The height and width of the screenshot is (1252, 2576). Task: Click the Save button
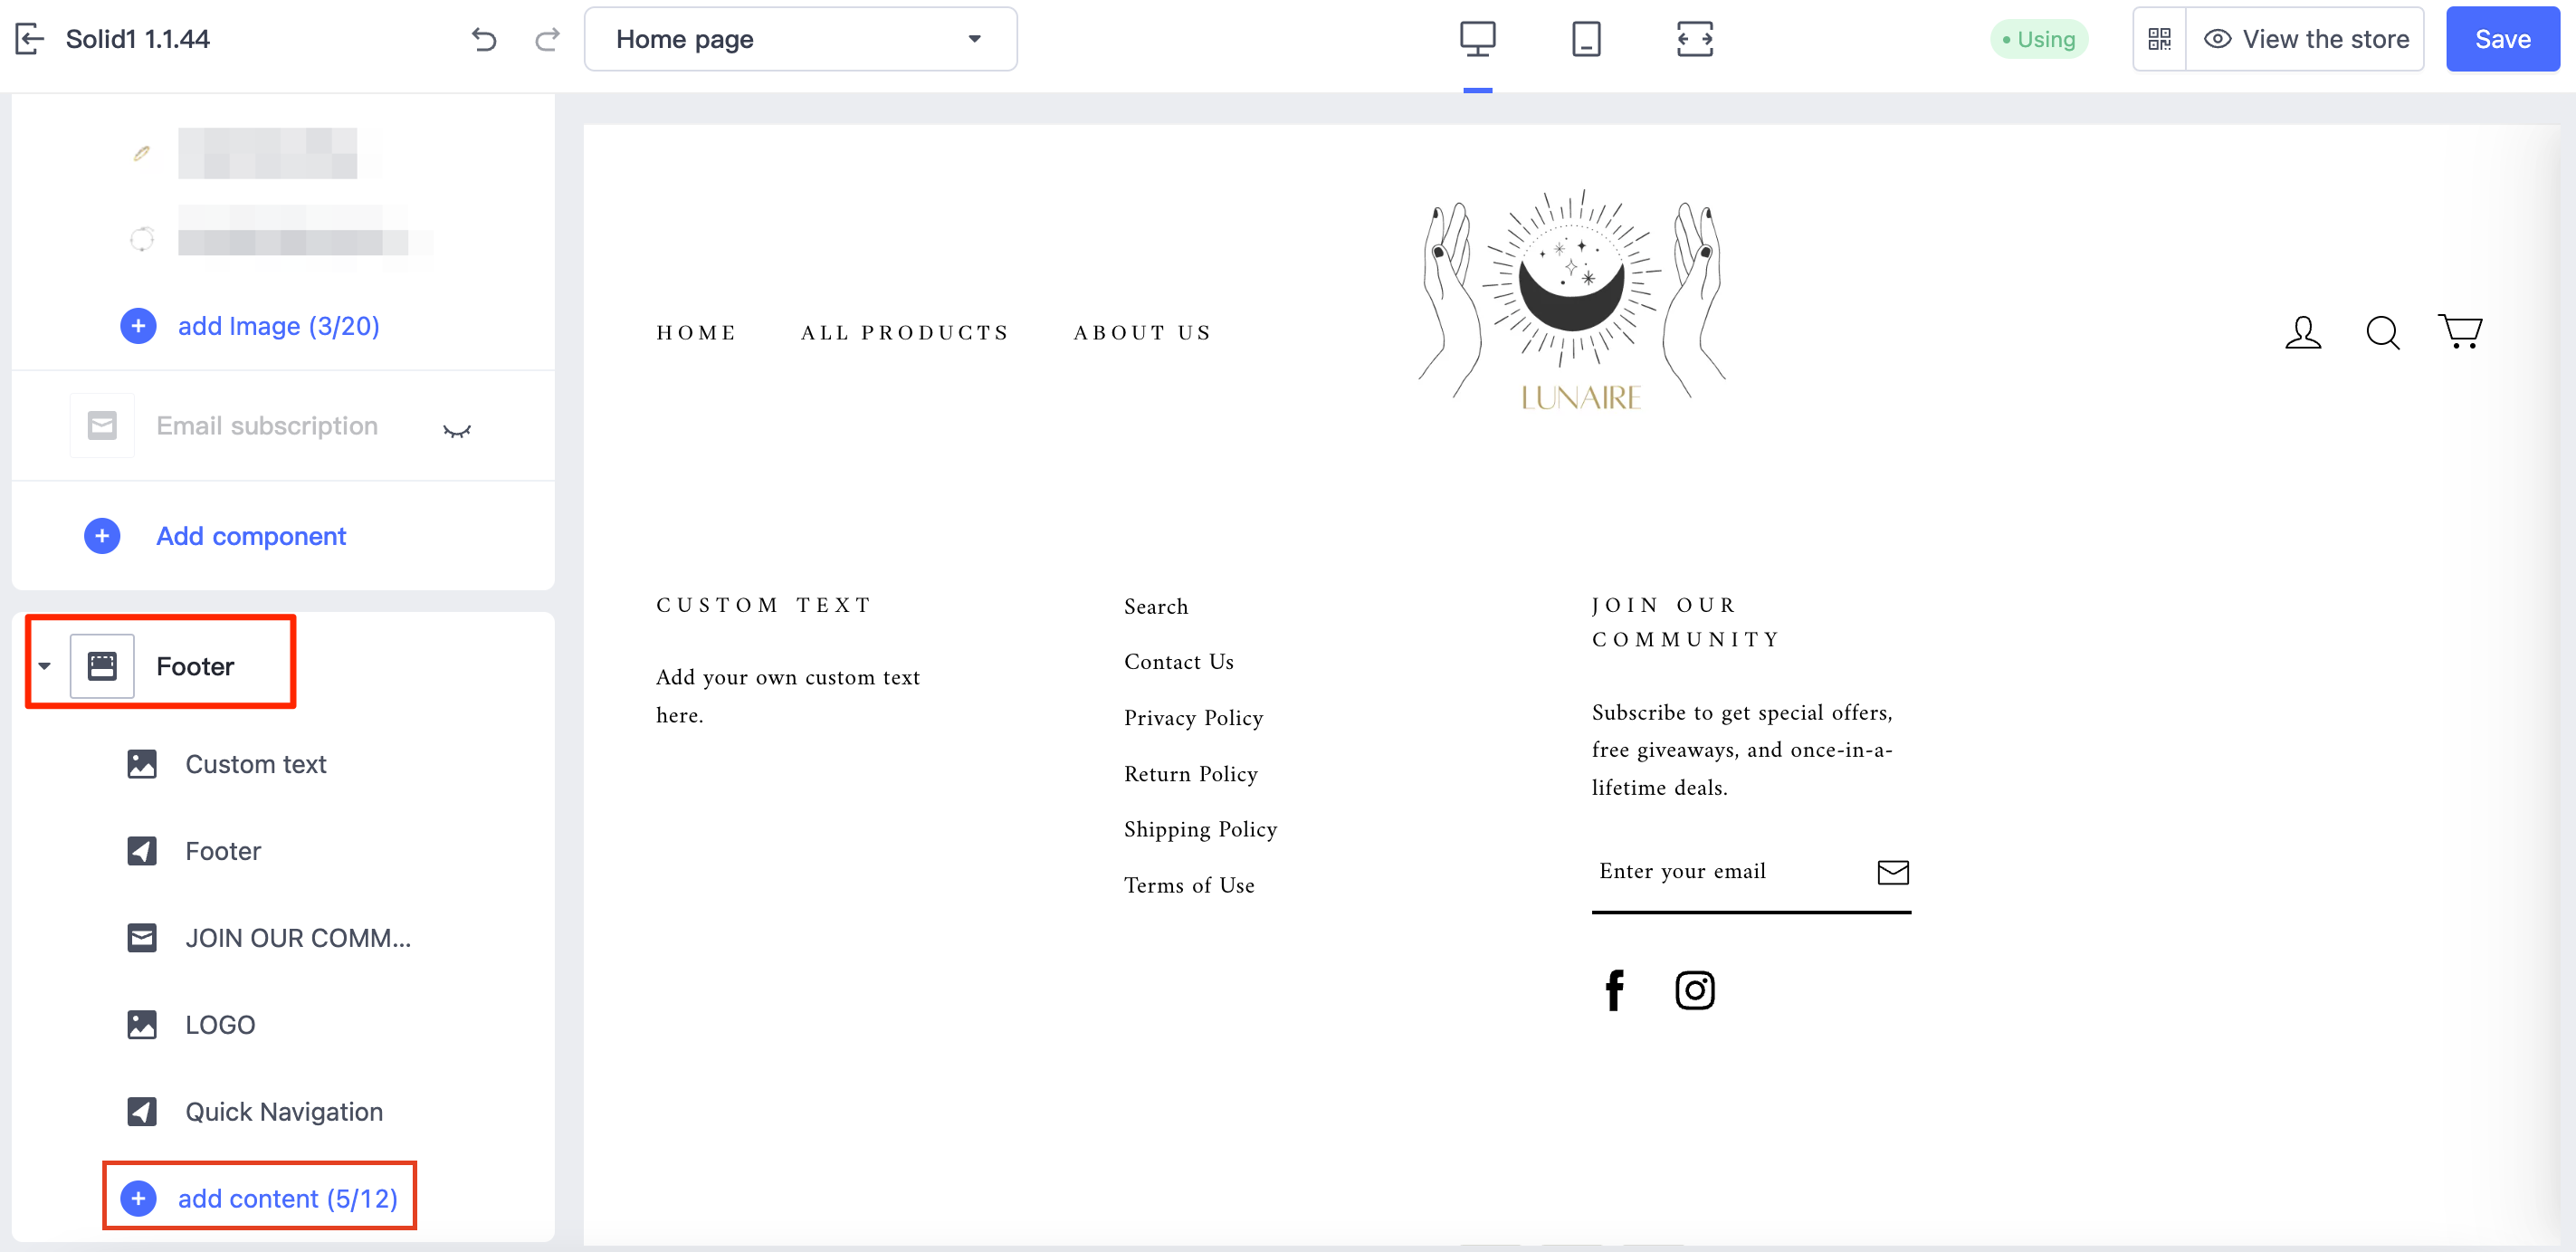(2502, 39)
